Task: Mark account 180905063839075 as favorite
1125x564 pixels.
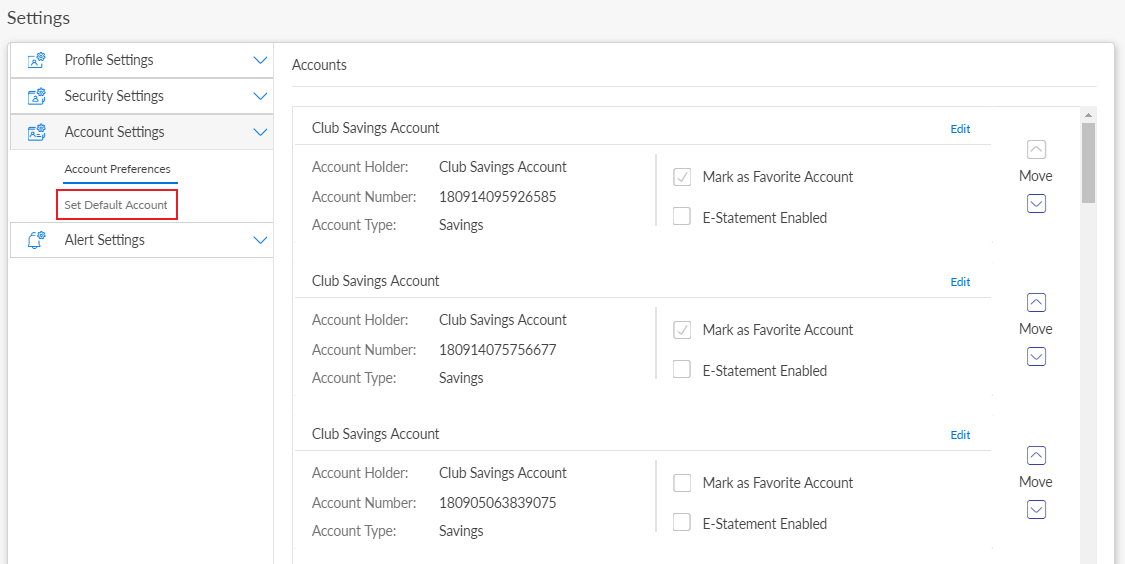Action: click(682, 483)
